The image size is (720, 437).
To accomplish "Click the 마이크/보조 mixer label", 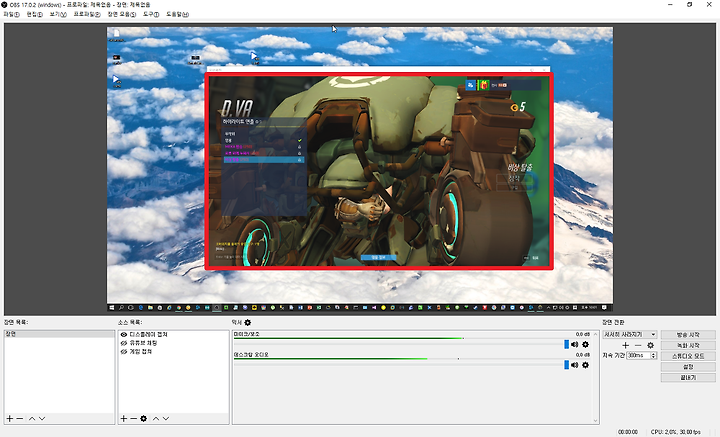I will (x=247, y=334).
